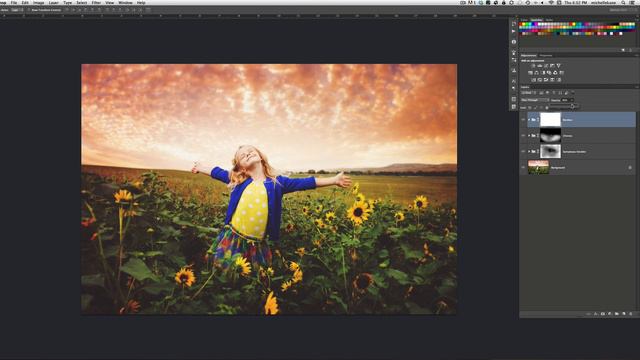Image resolution: width=640 pixels, height=360 pixels.
Task: Select the Background layer thumbnail
Action: pyautogui.click(x=538, y=167)
